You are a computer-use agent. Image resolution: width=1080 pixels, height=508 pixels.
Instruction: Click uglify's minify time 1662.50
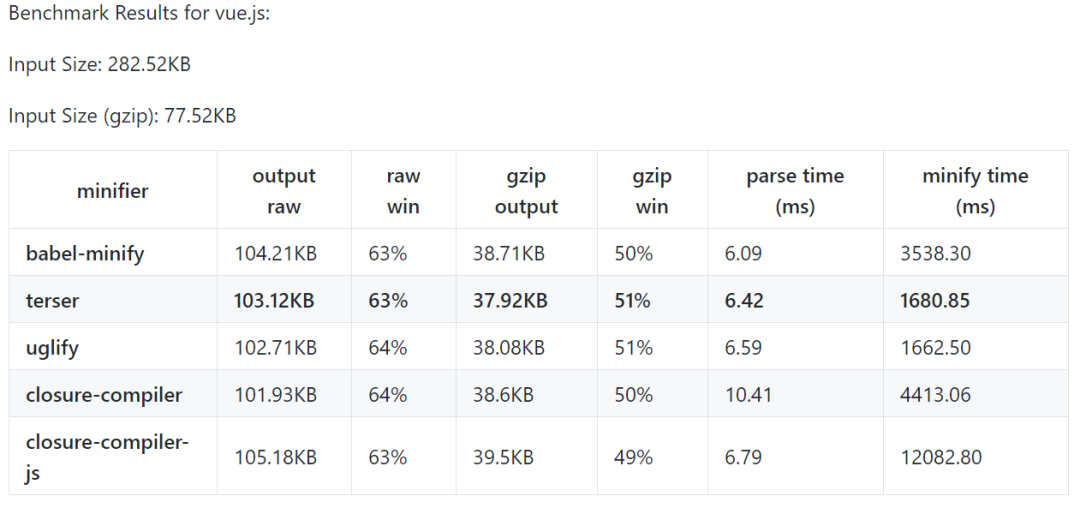pos(935,348)
